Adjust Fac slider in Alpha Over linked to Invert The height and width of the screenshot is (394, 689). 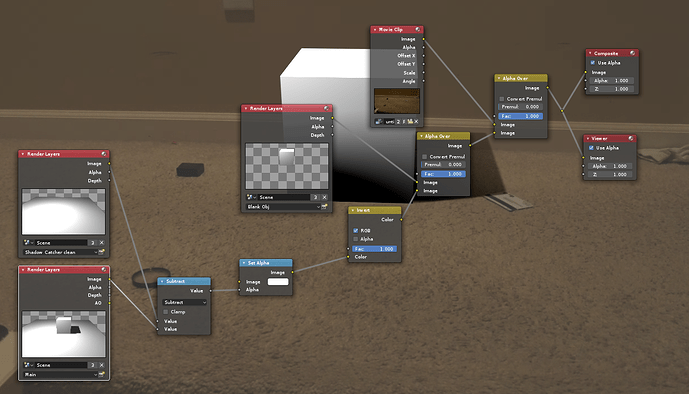click(443, 174)
